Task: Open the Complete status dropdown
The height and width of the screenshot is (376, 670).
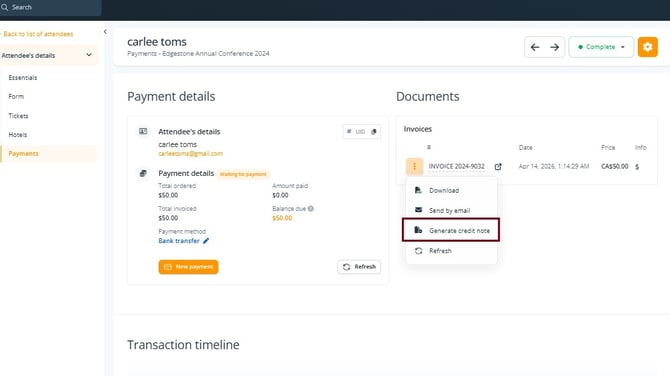Action: pos(601,47)
